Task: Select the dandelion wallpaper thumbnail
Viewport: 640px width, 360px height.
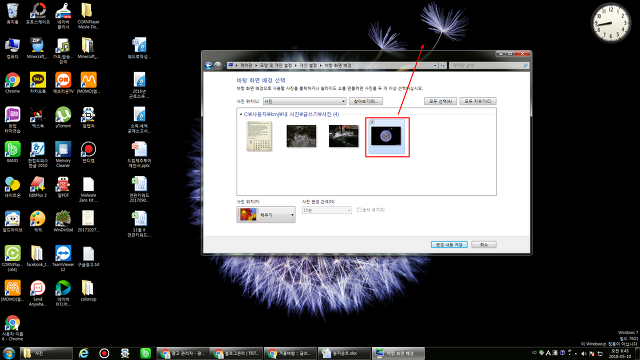Action: tap(386, 136)
